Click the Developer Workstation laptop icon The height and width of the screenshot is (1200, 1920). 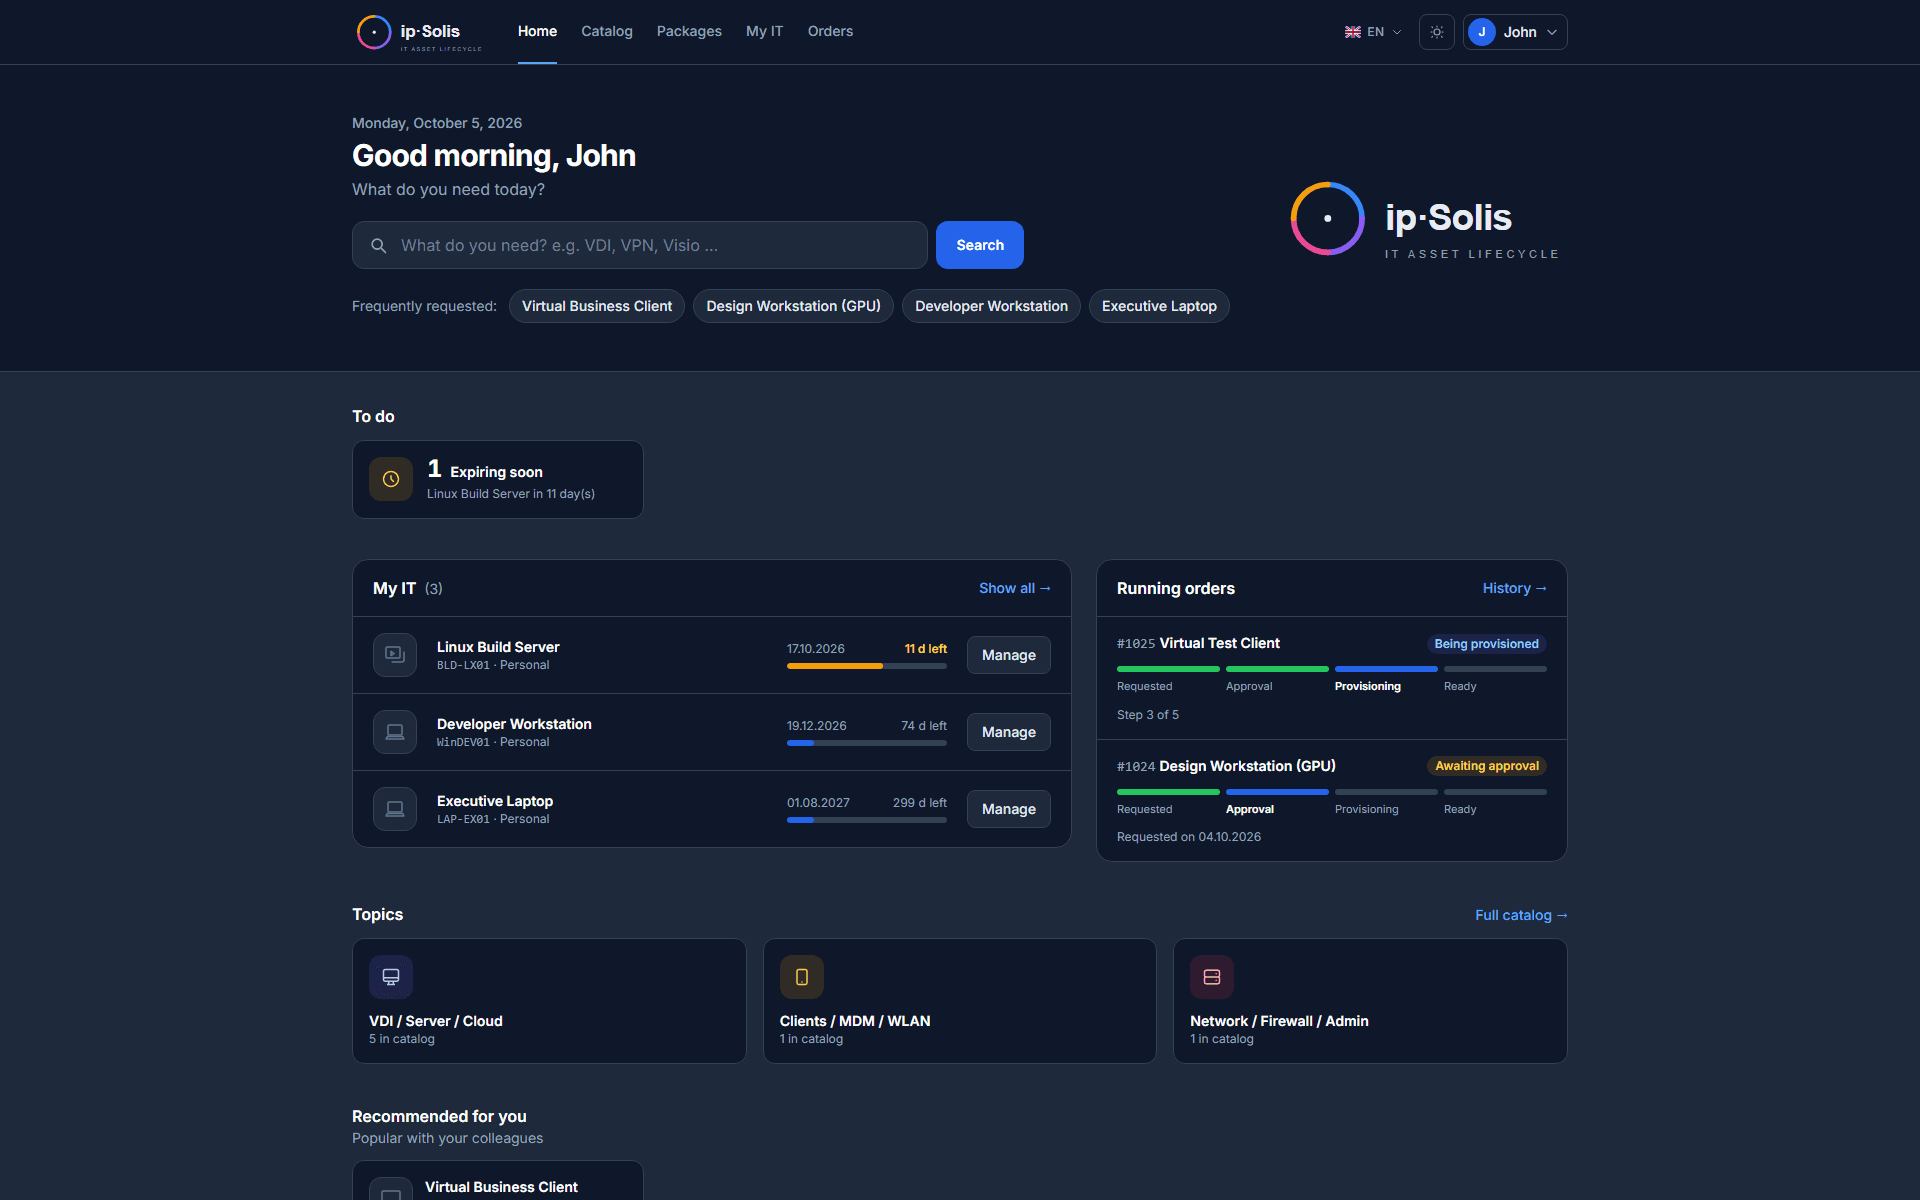[395, 732]
